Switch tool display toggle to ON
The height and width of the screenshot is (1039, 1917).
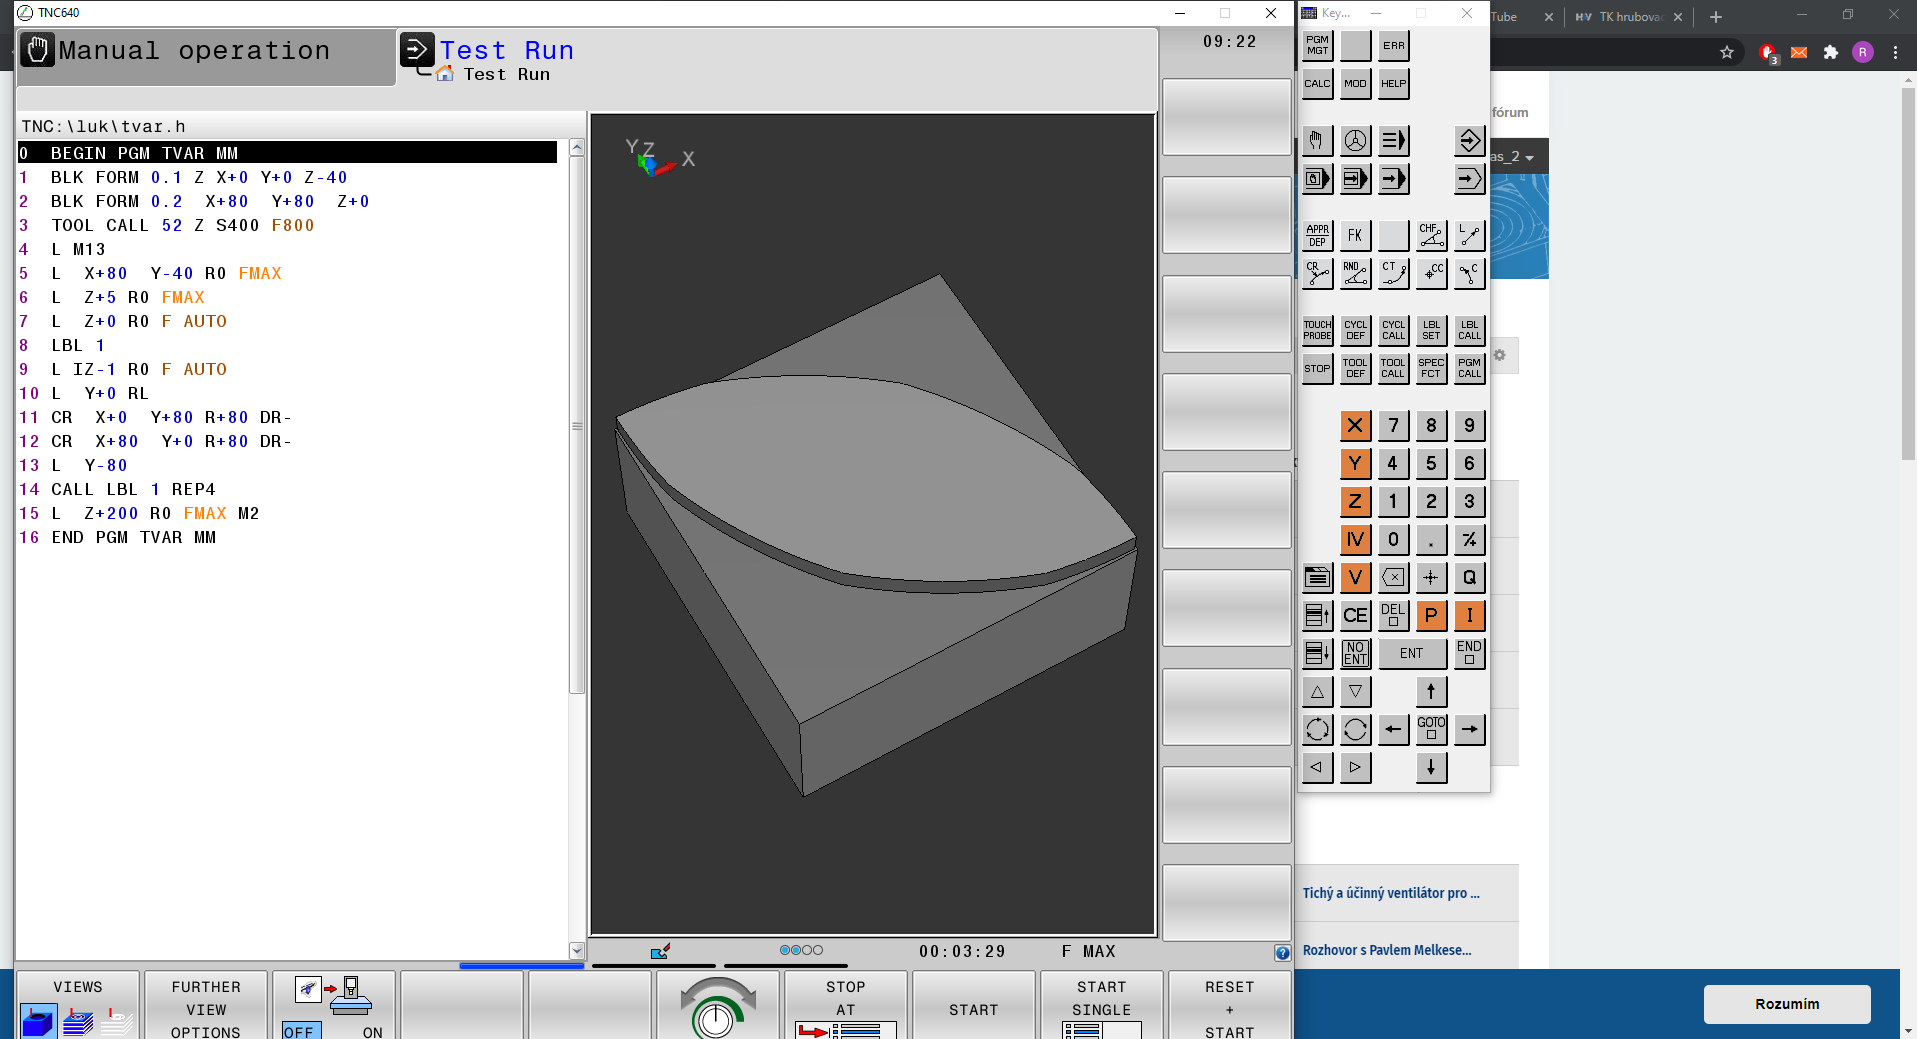click(371, 1031)
